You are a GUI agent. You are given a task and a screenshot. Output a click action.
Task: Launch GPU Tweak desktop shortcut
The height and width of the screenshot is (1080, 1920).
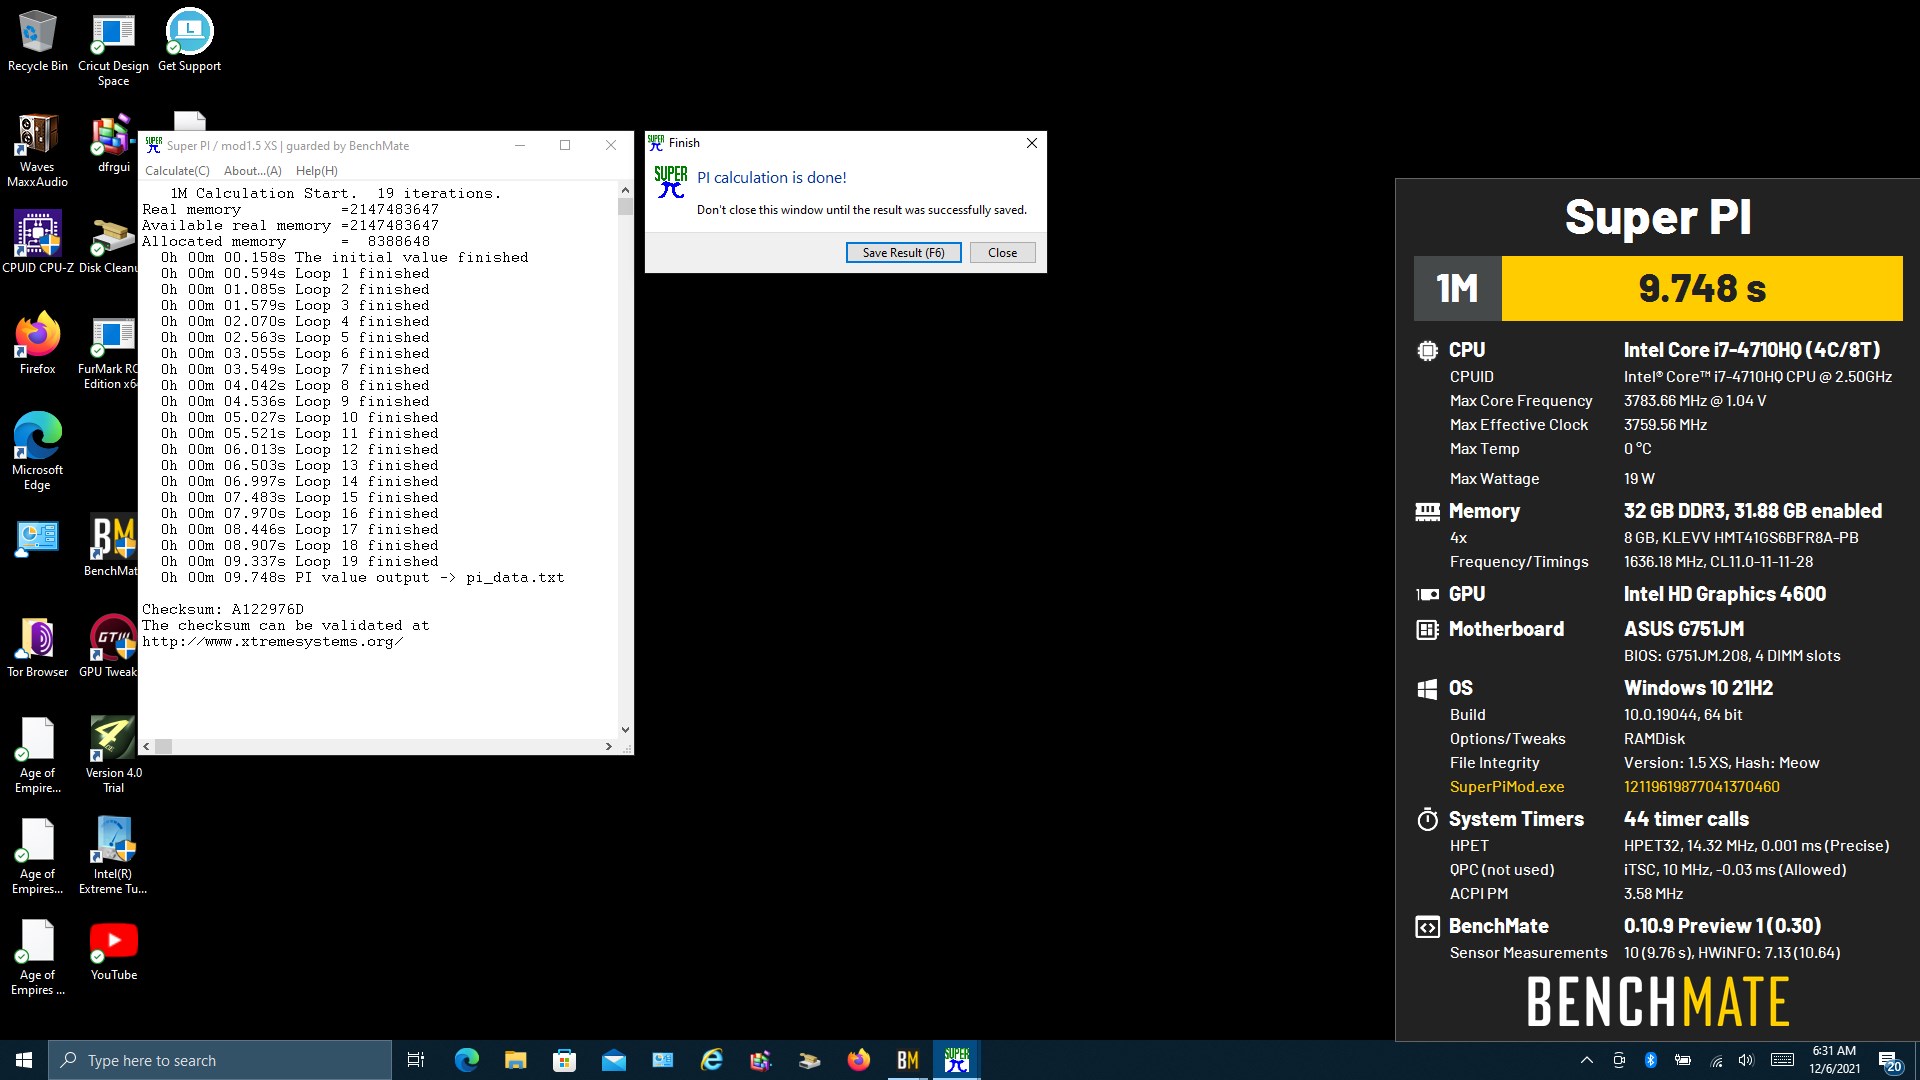point(110,647)
